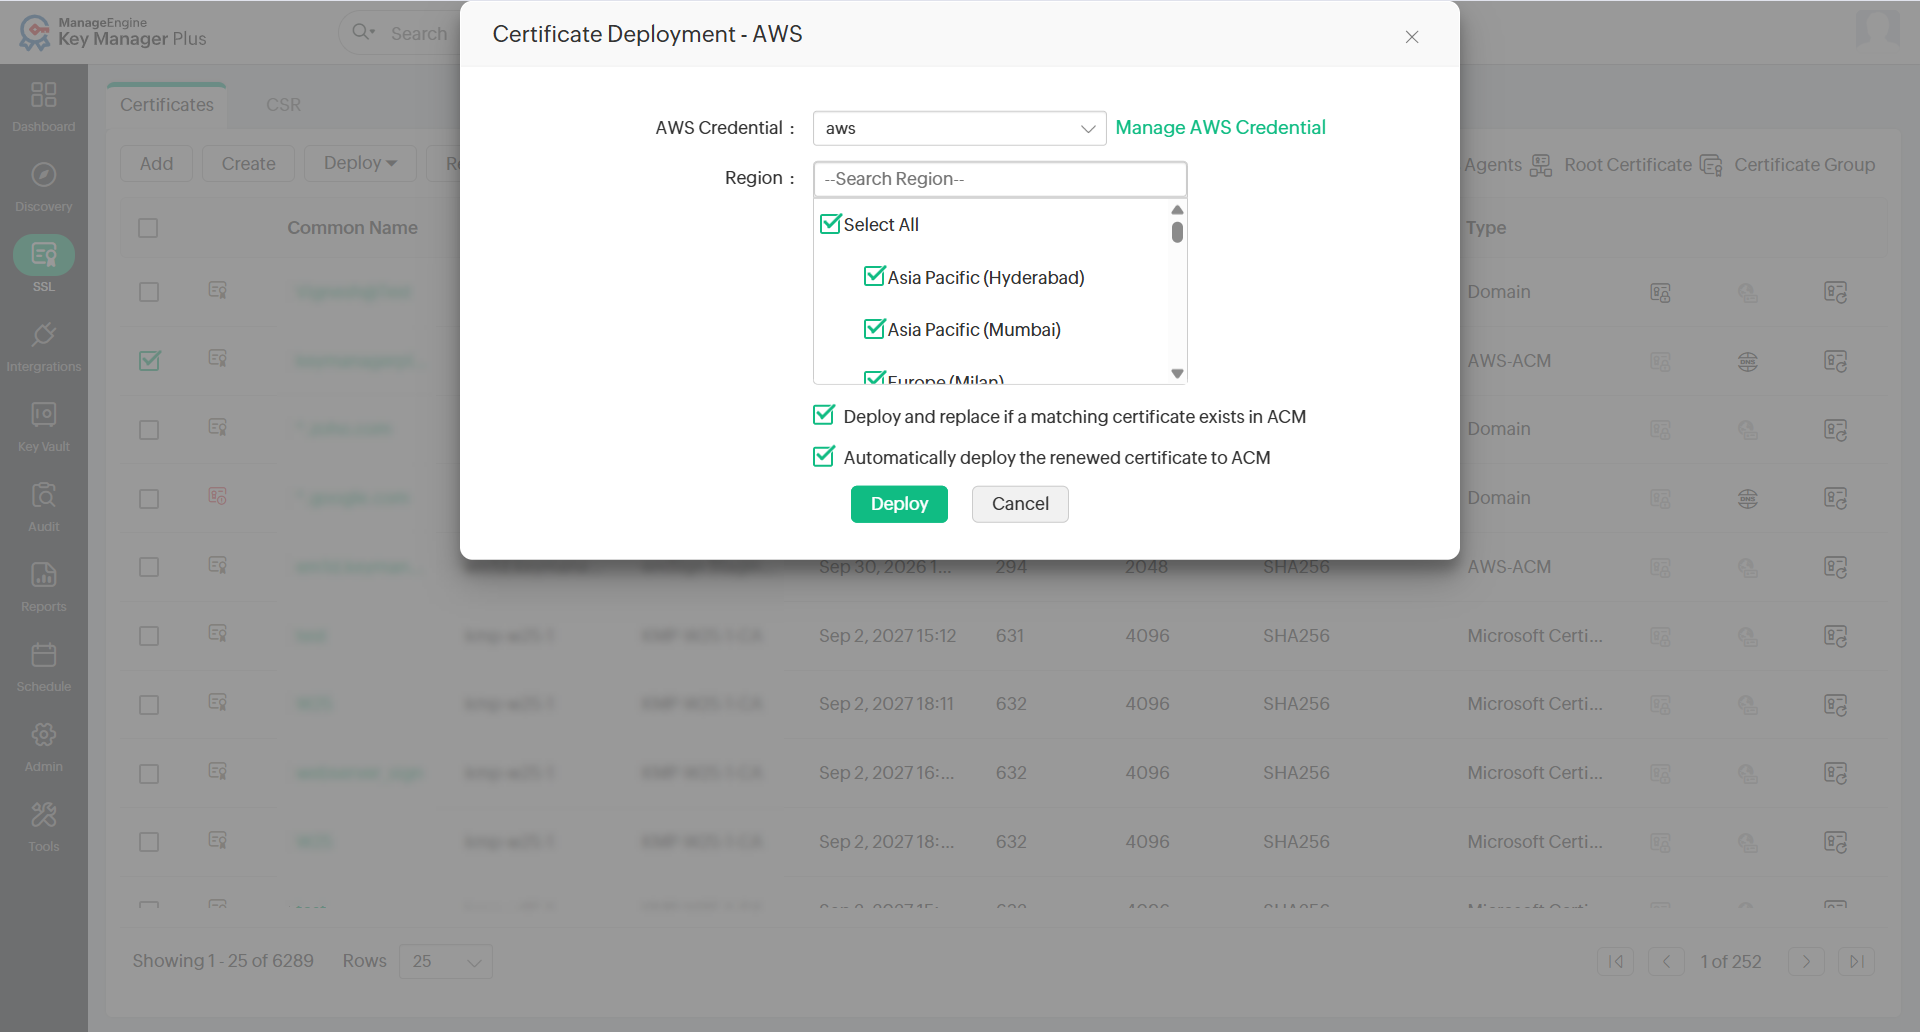Click the Common Name column header
Screen dimensions: 1920x1032
tap(352, 228)
